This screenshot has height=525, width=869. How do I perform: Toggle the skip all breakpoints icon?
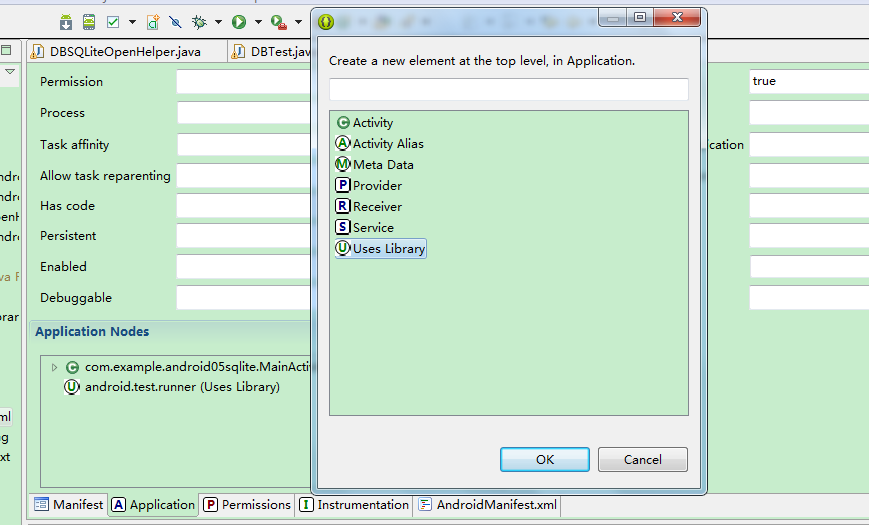point(175,22)
